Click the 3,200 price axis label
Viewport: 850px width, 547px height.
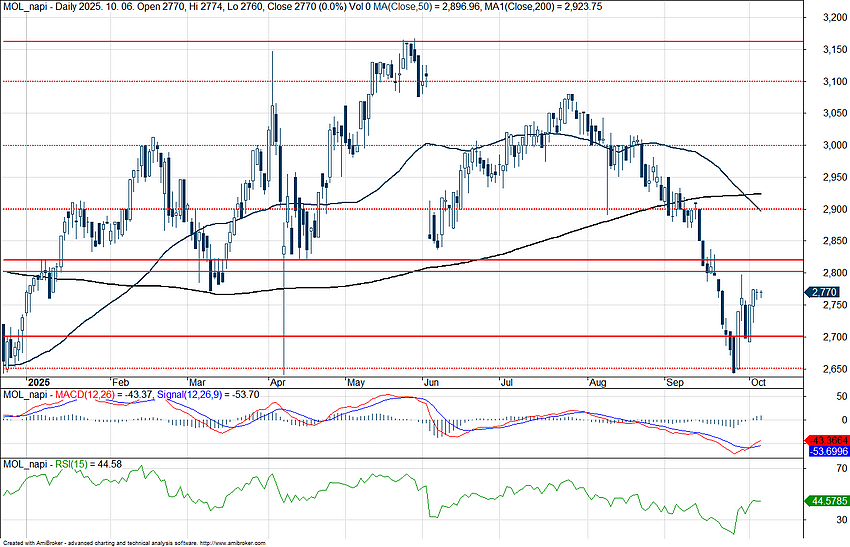[x=829, y=17]
